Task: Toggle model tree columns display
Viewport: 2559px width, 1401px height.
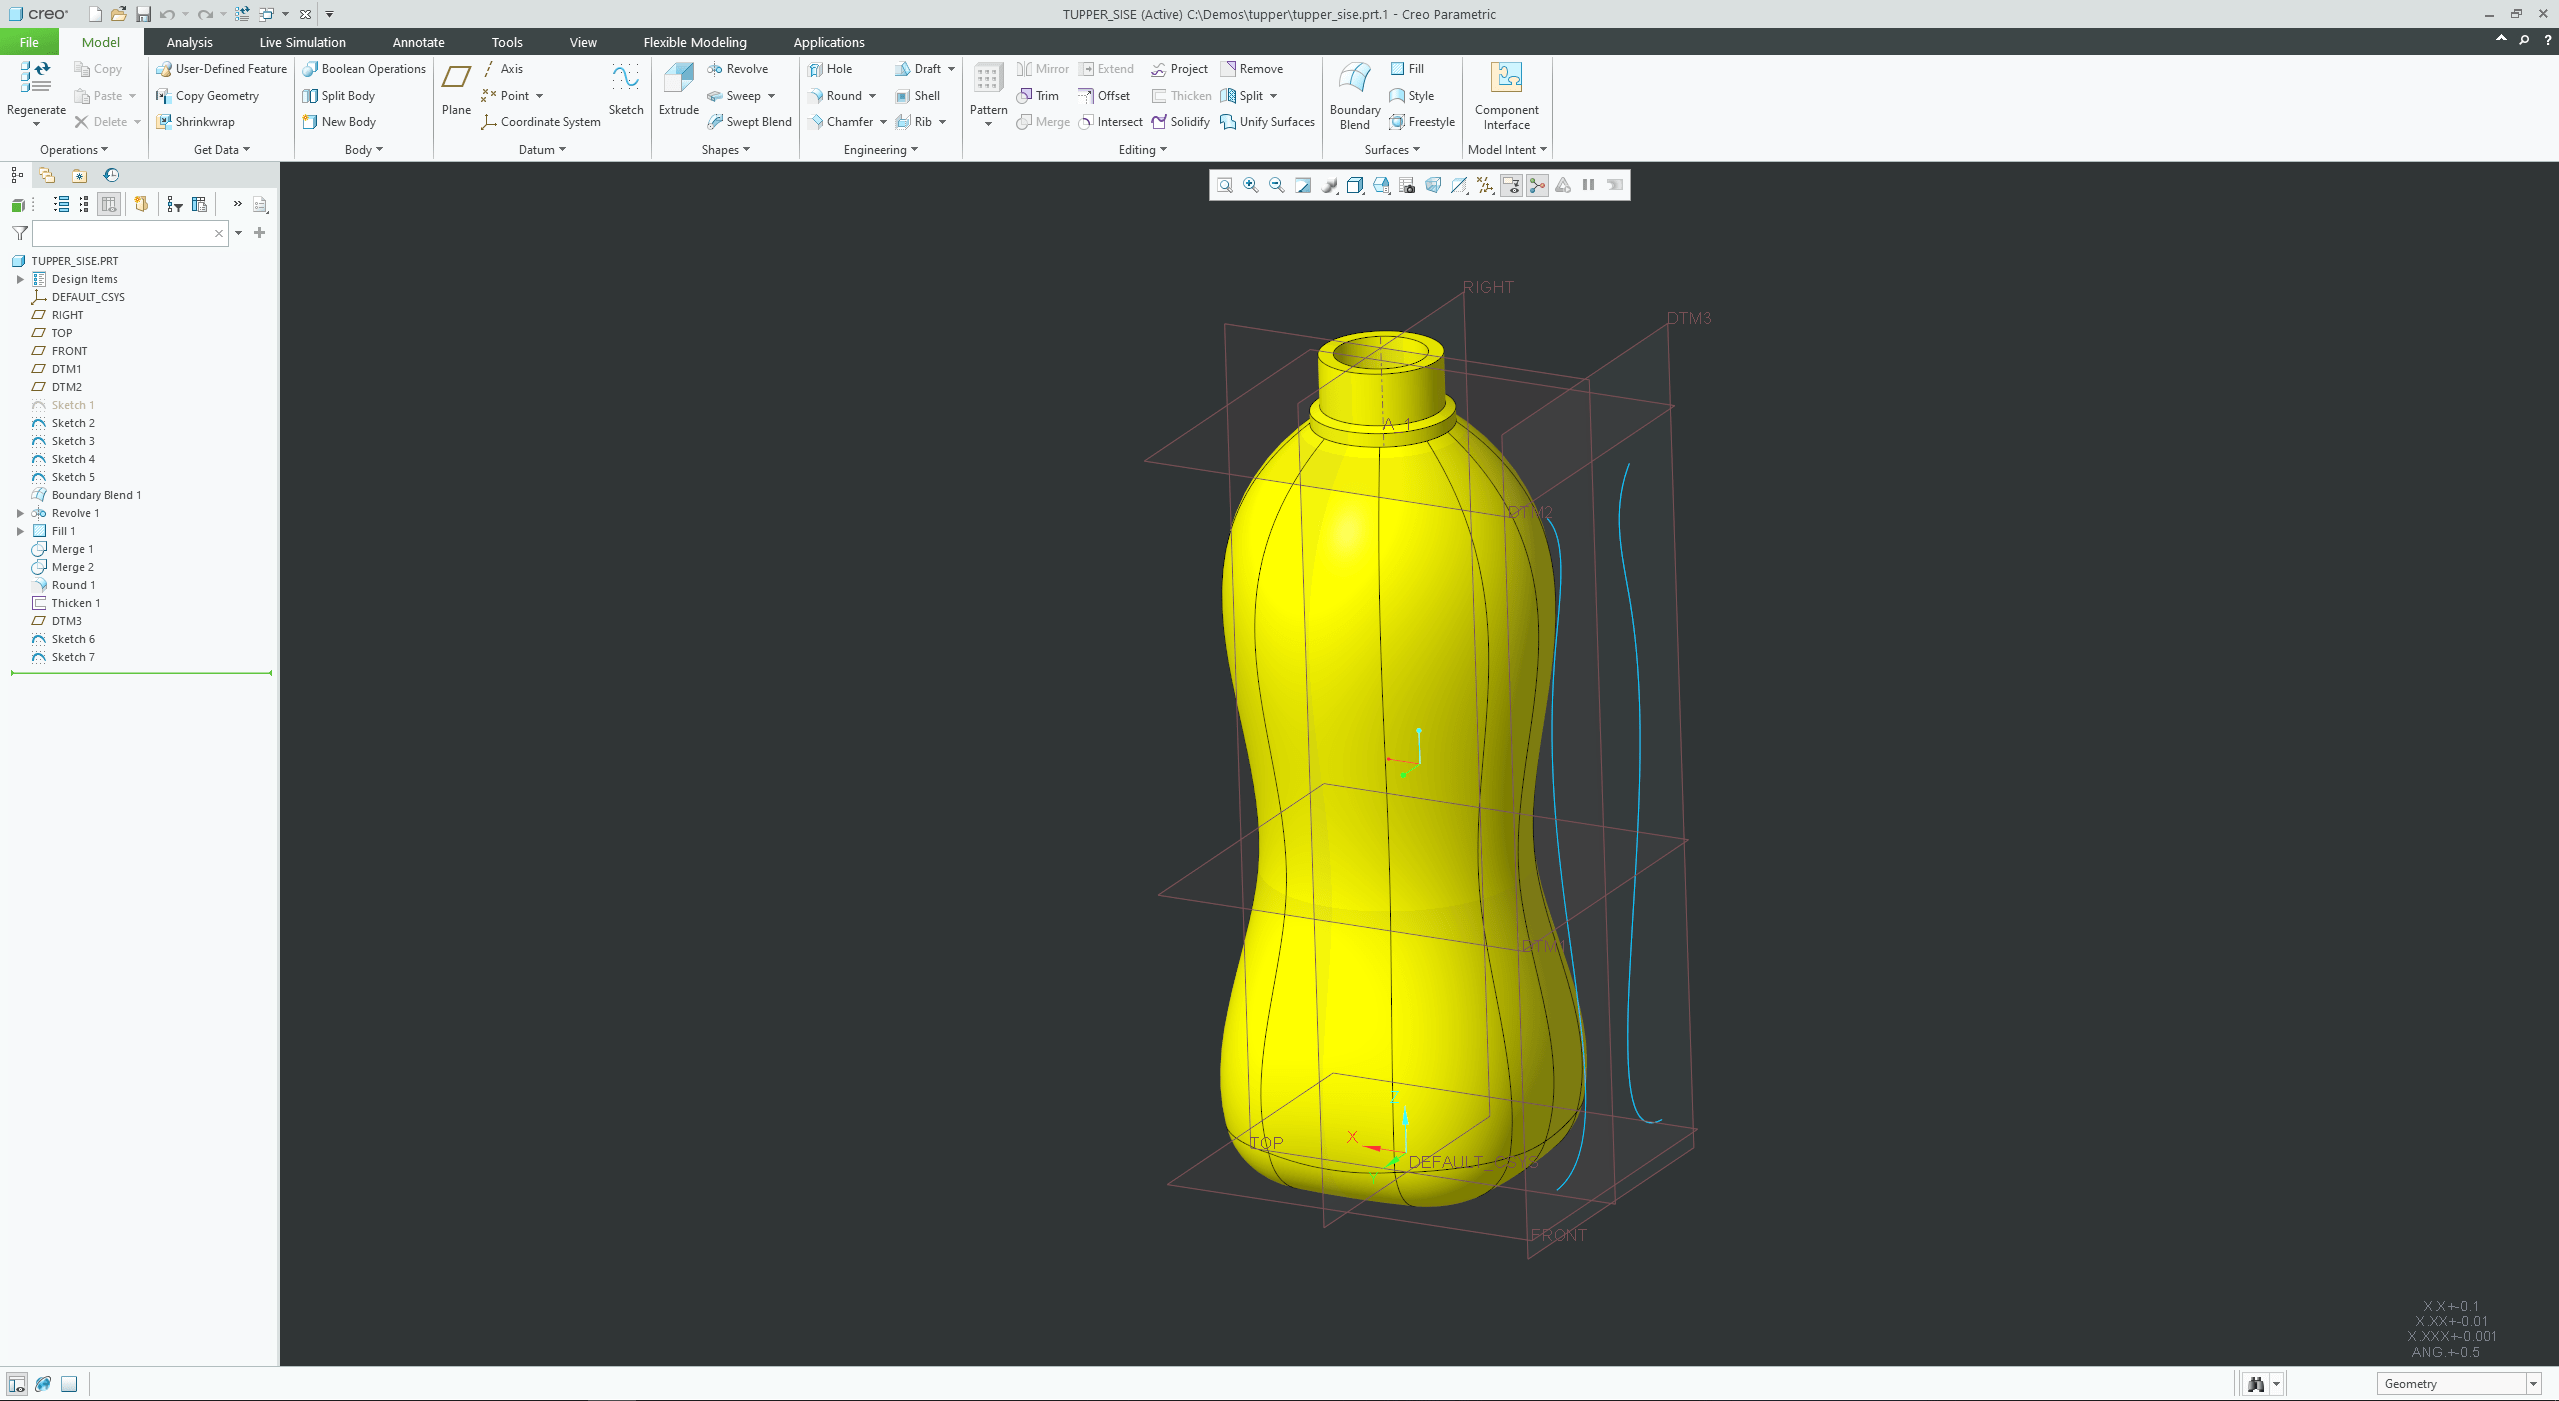Action: (x=109, y=204)
